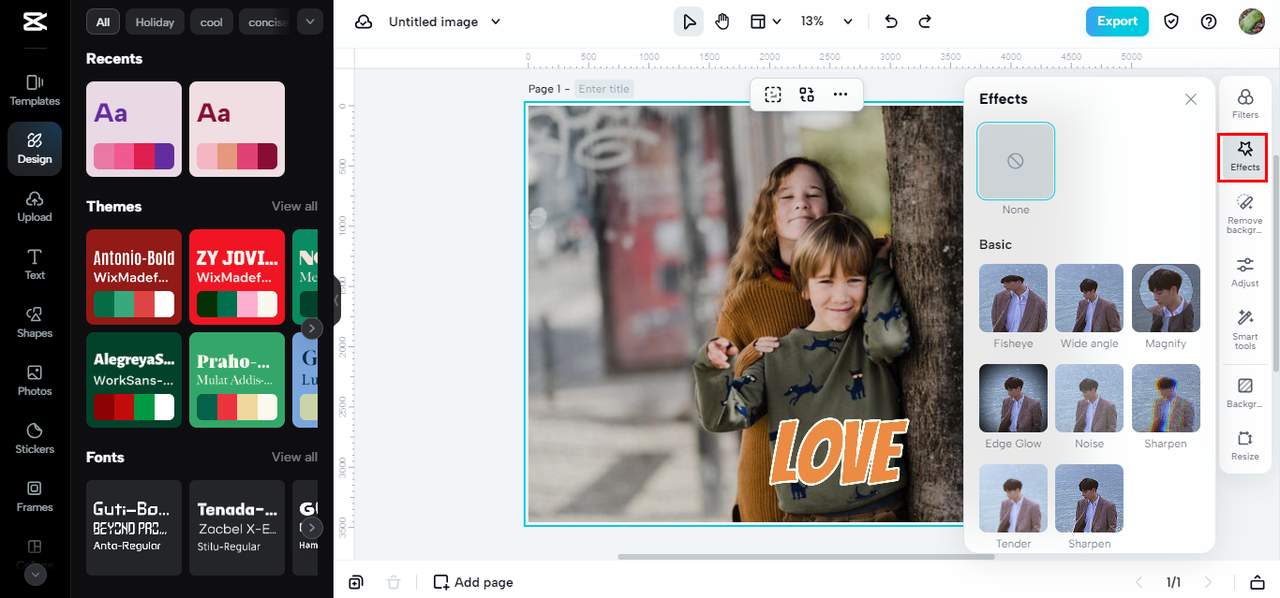1280x598 pixels.
Task: Expand more sidebar tools chevron
Action: (x=35, y=575)
